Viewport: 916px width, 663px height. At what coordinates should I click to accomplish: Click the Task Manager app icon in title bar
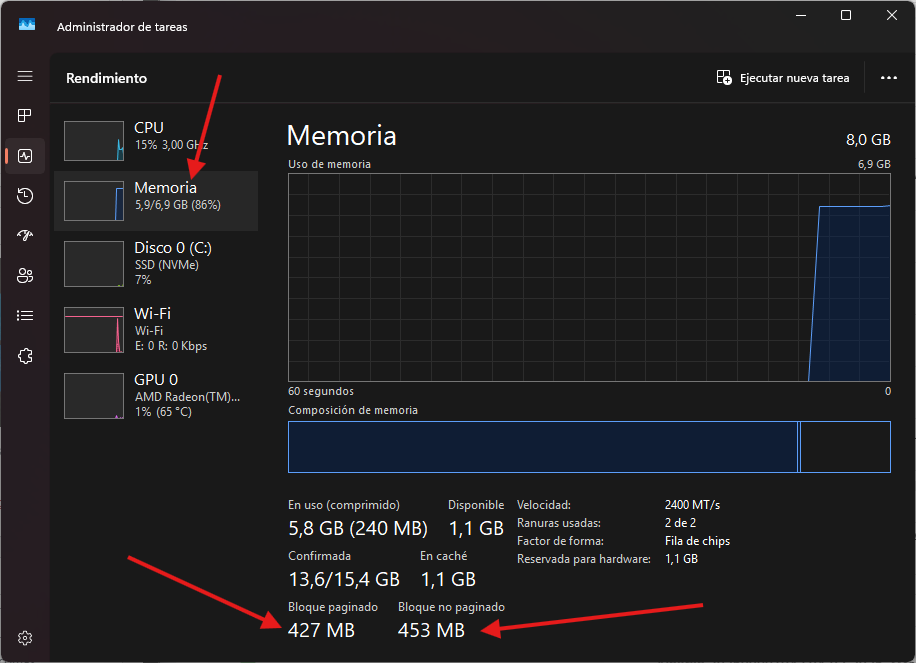[x=27, y=25]
